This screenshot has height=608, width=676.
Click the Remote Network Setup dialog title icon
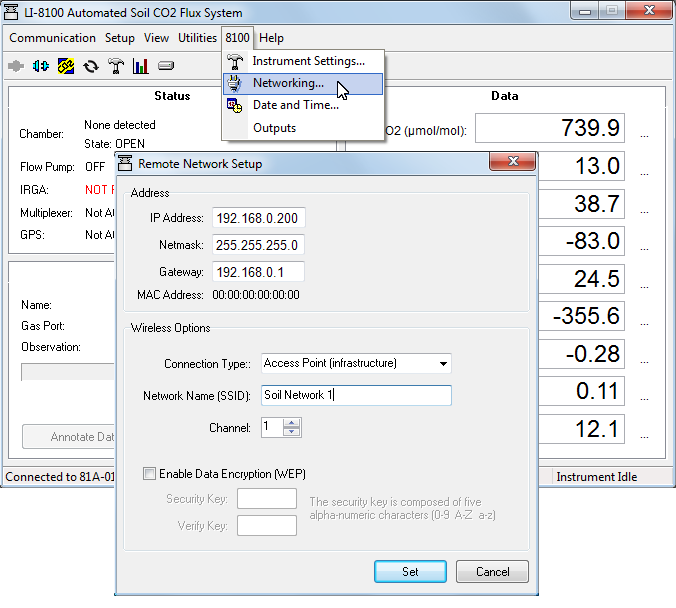[x=125, y=163]
